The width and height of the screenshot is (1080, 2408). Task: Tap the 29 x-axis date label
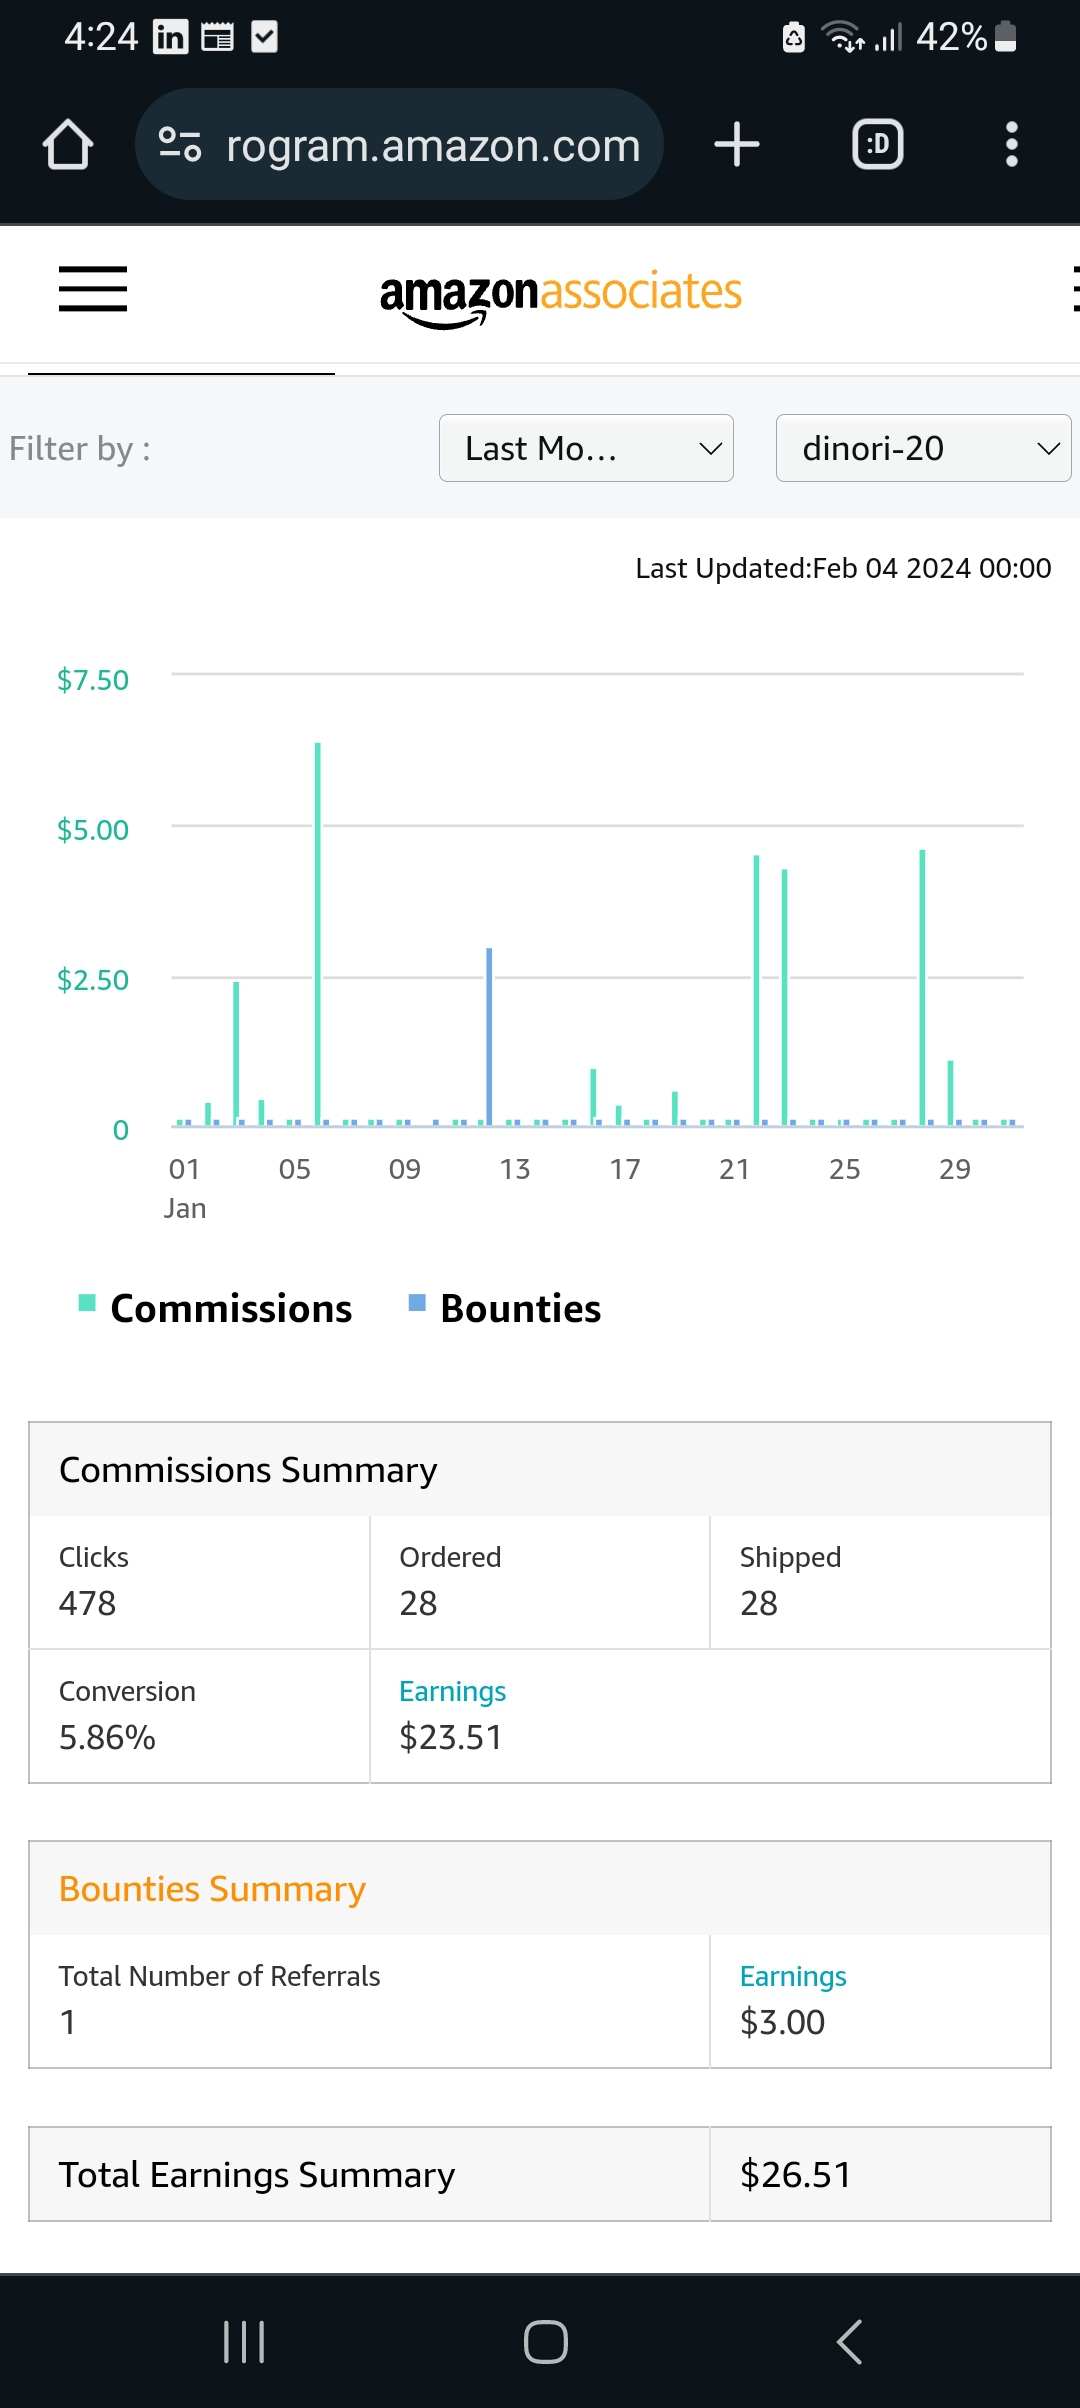coord(955,1169)
